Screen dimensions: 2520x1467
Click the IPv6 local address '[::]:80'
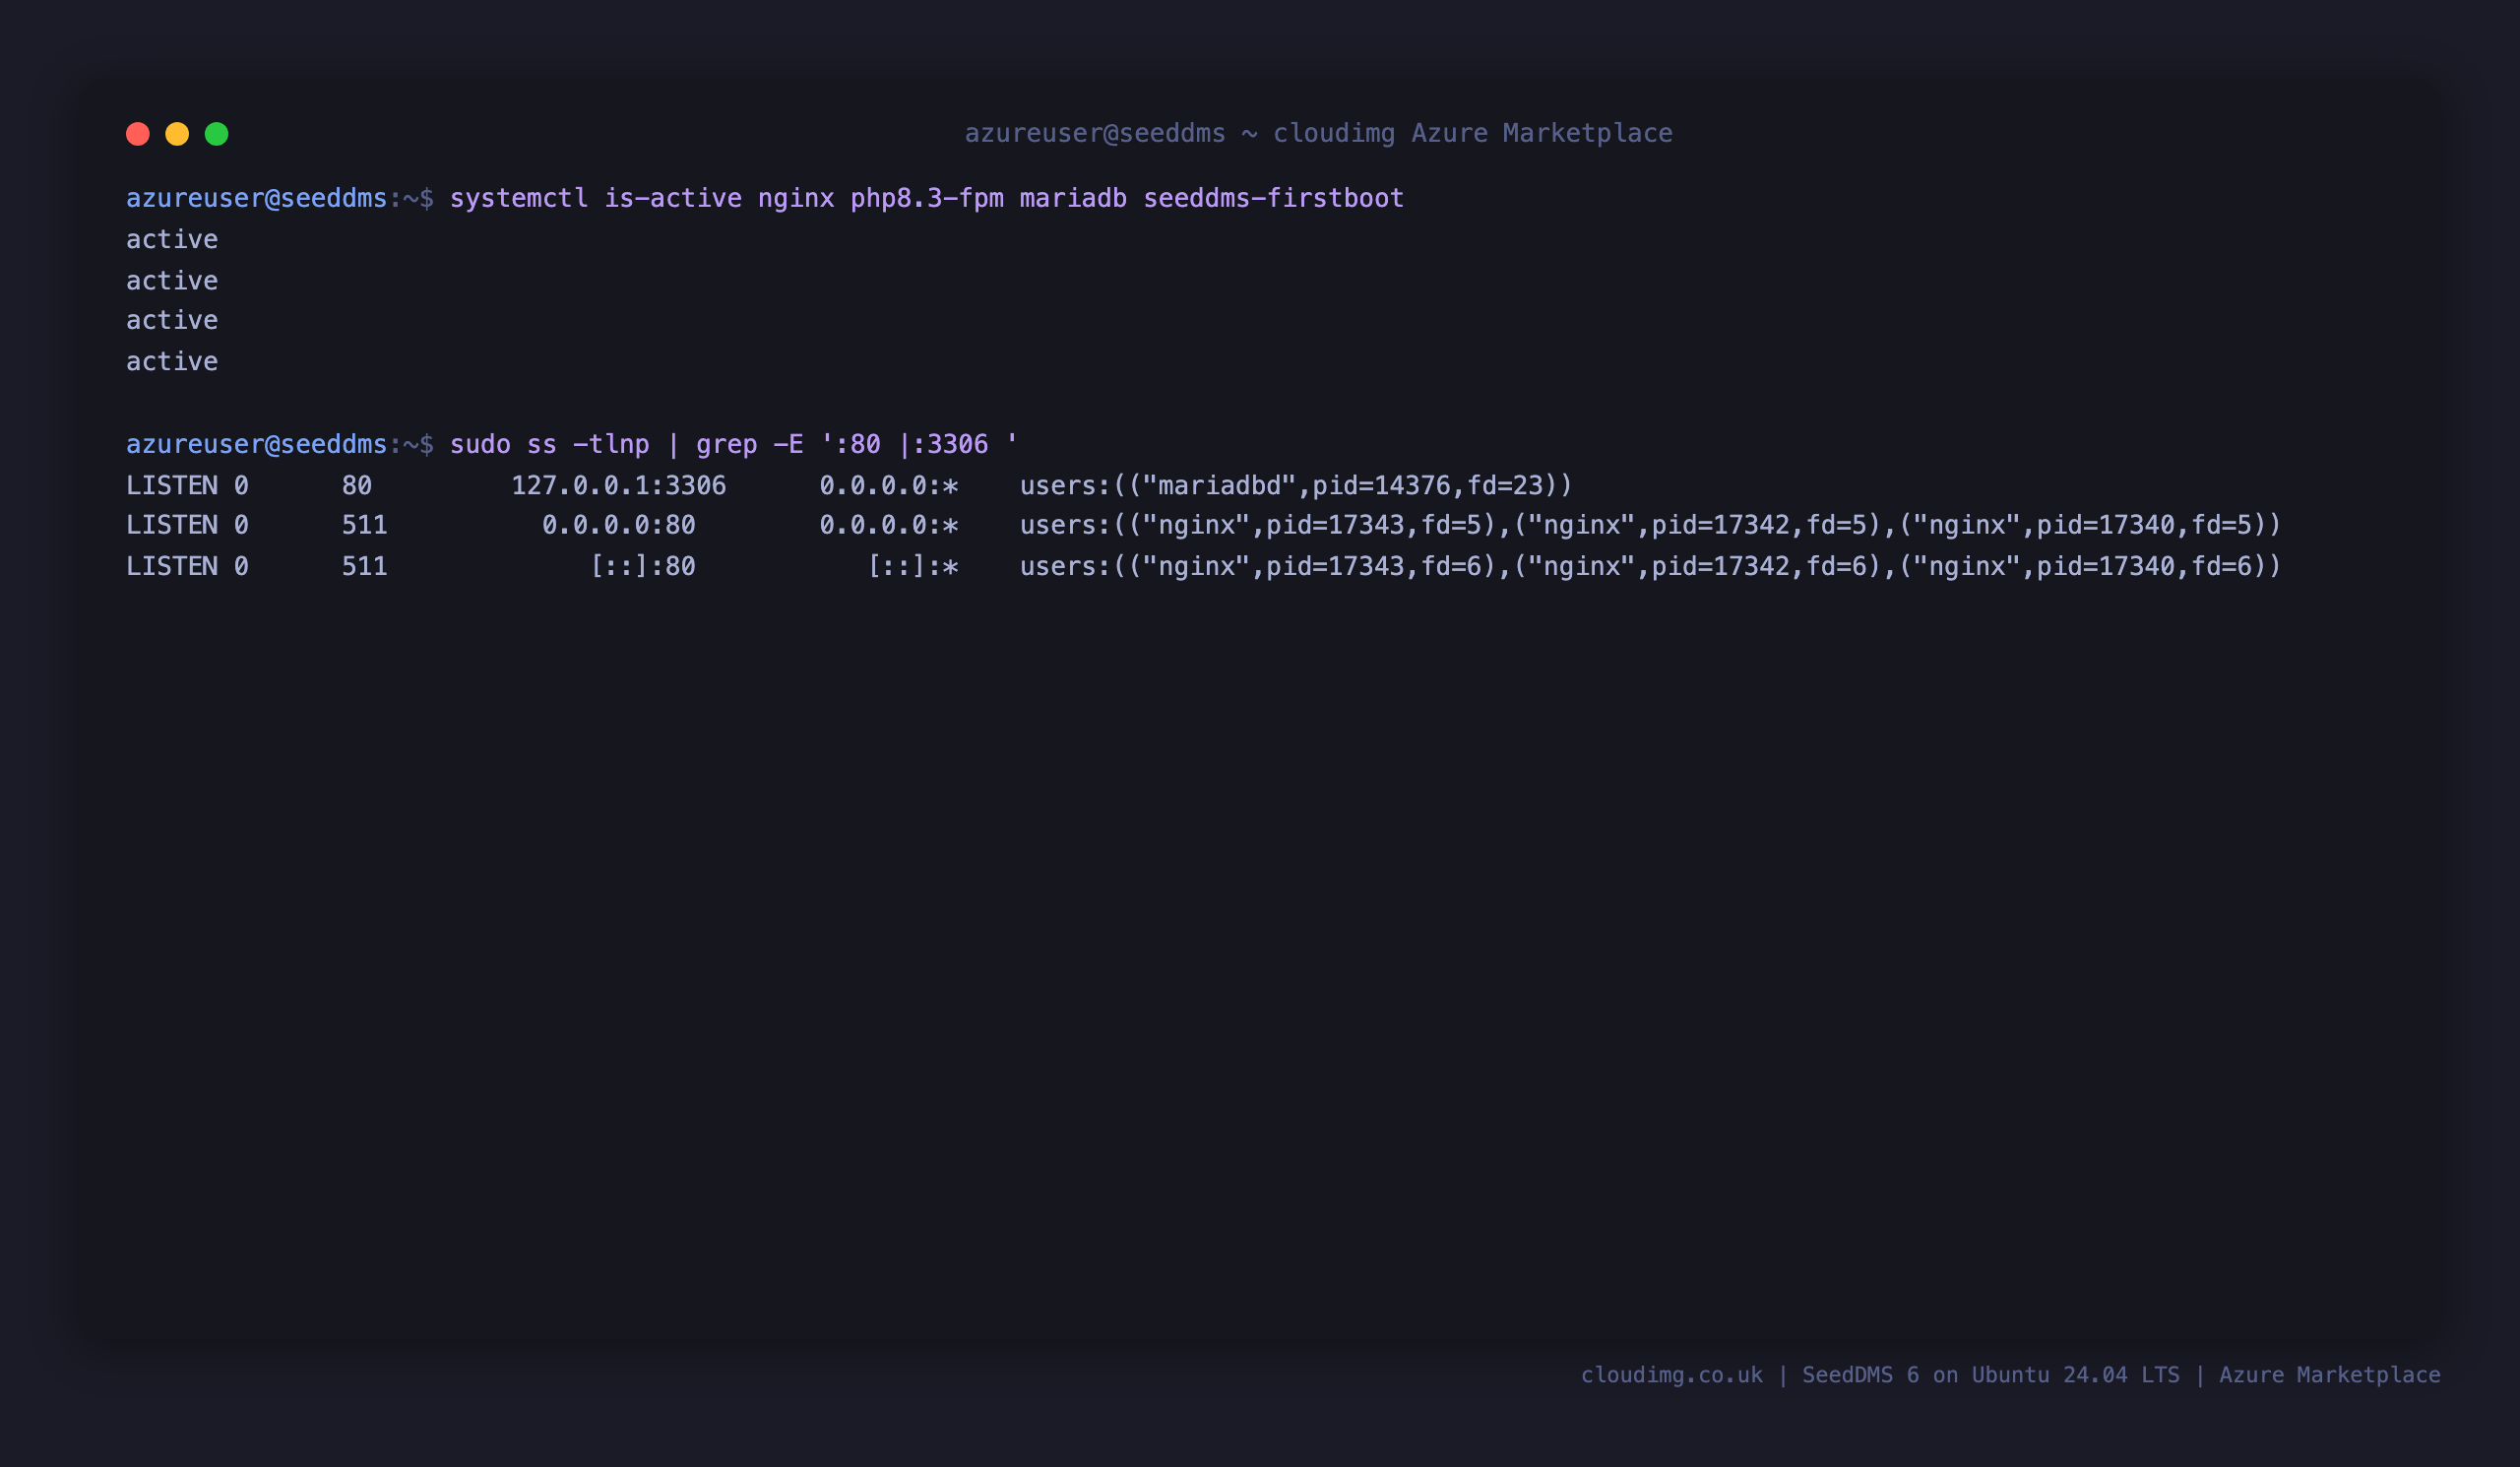point(642,566)
